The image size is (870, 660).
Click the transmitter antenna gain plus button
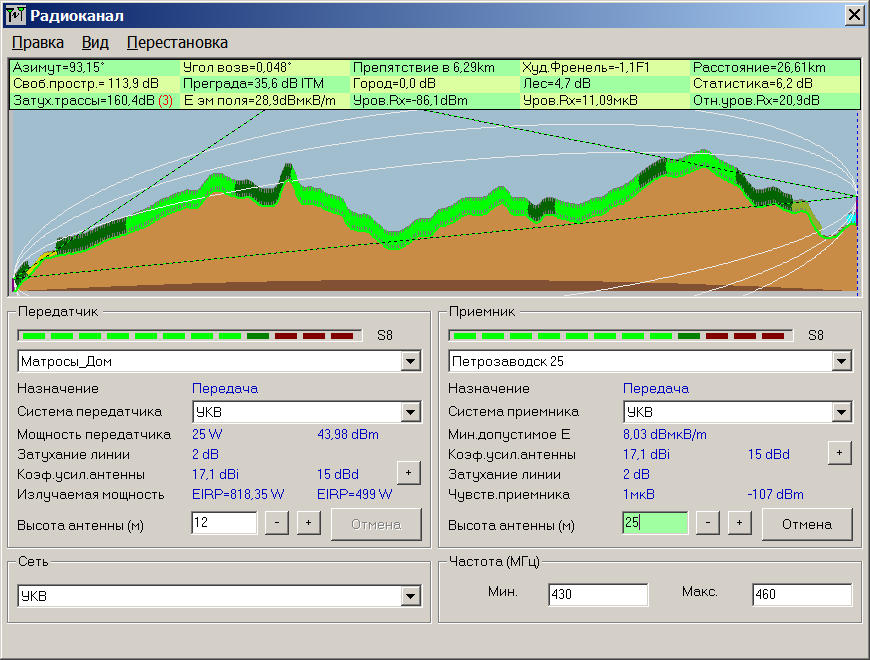point(408,473)
